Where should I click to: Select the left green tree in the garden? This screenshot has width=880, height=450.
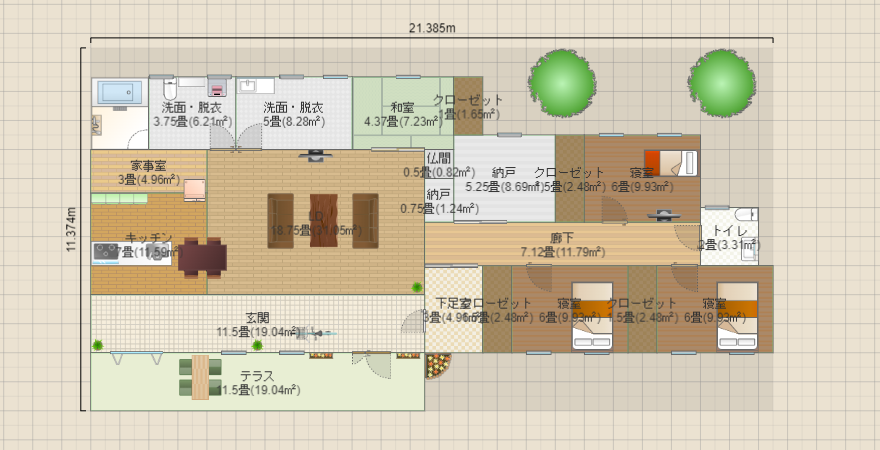click(x=562, y=82)
